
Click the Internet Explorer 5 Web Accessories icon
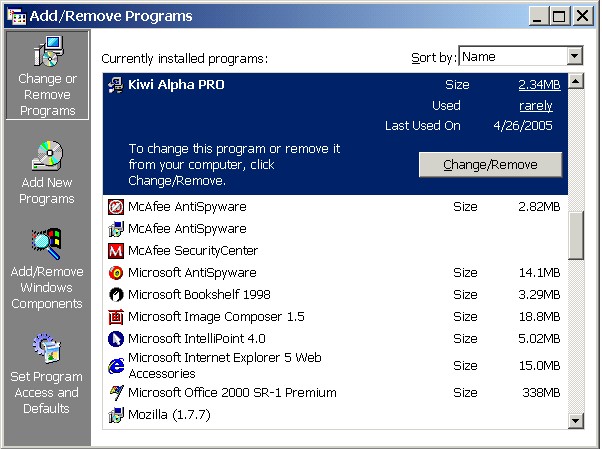click(116, 366)
